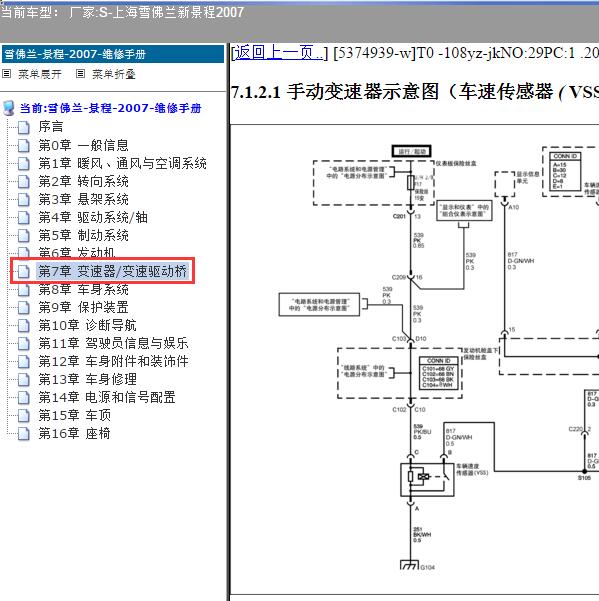Collapse all menus with 菜单折叠
599x601 pixels.
pos(114,74)
